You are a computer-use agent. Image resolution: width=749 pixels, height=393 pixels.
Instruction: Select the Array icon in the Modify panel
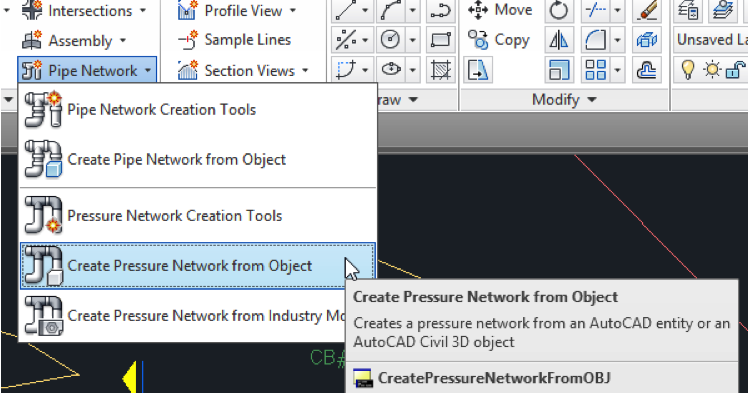[x=595, y=70]
